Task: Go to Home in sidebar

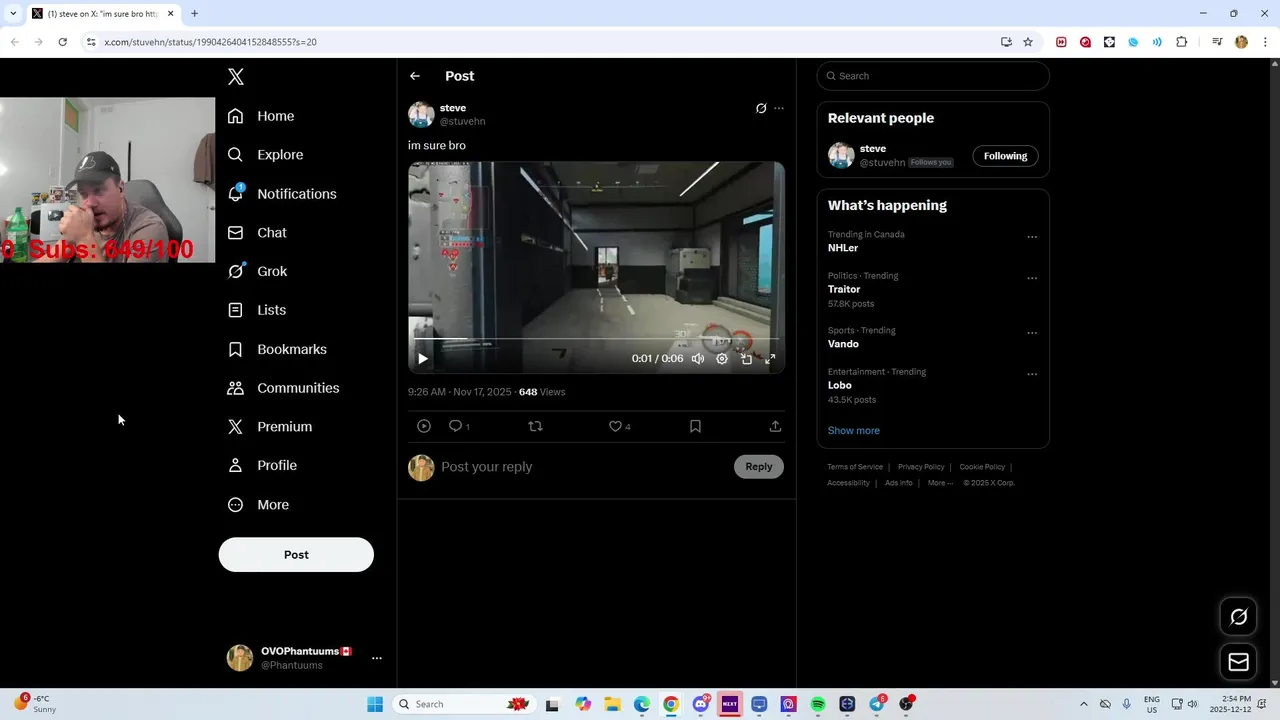Action: (x=261, y=116)
